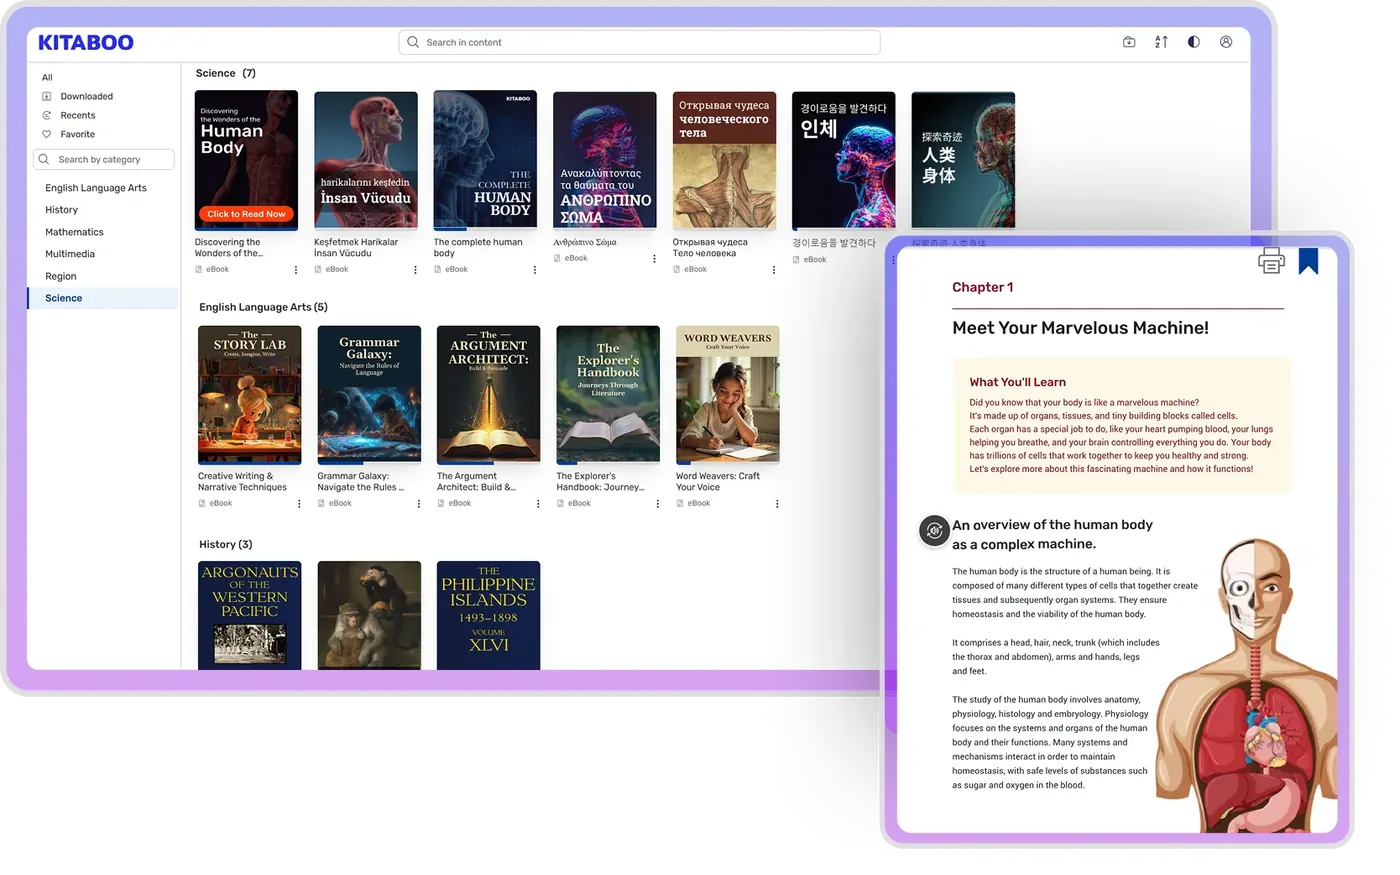Click the Search by category field
Image resolution: width=1400 pixels, height=875 pixels.
[x=104, y=159]
